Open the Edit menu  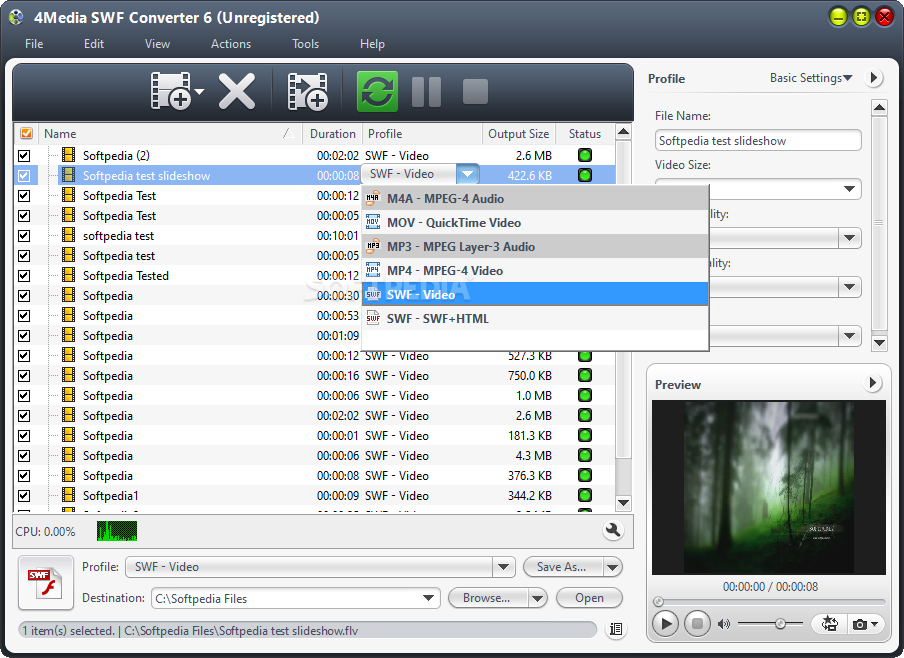93,44
